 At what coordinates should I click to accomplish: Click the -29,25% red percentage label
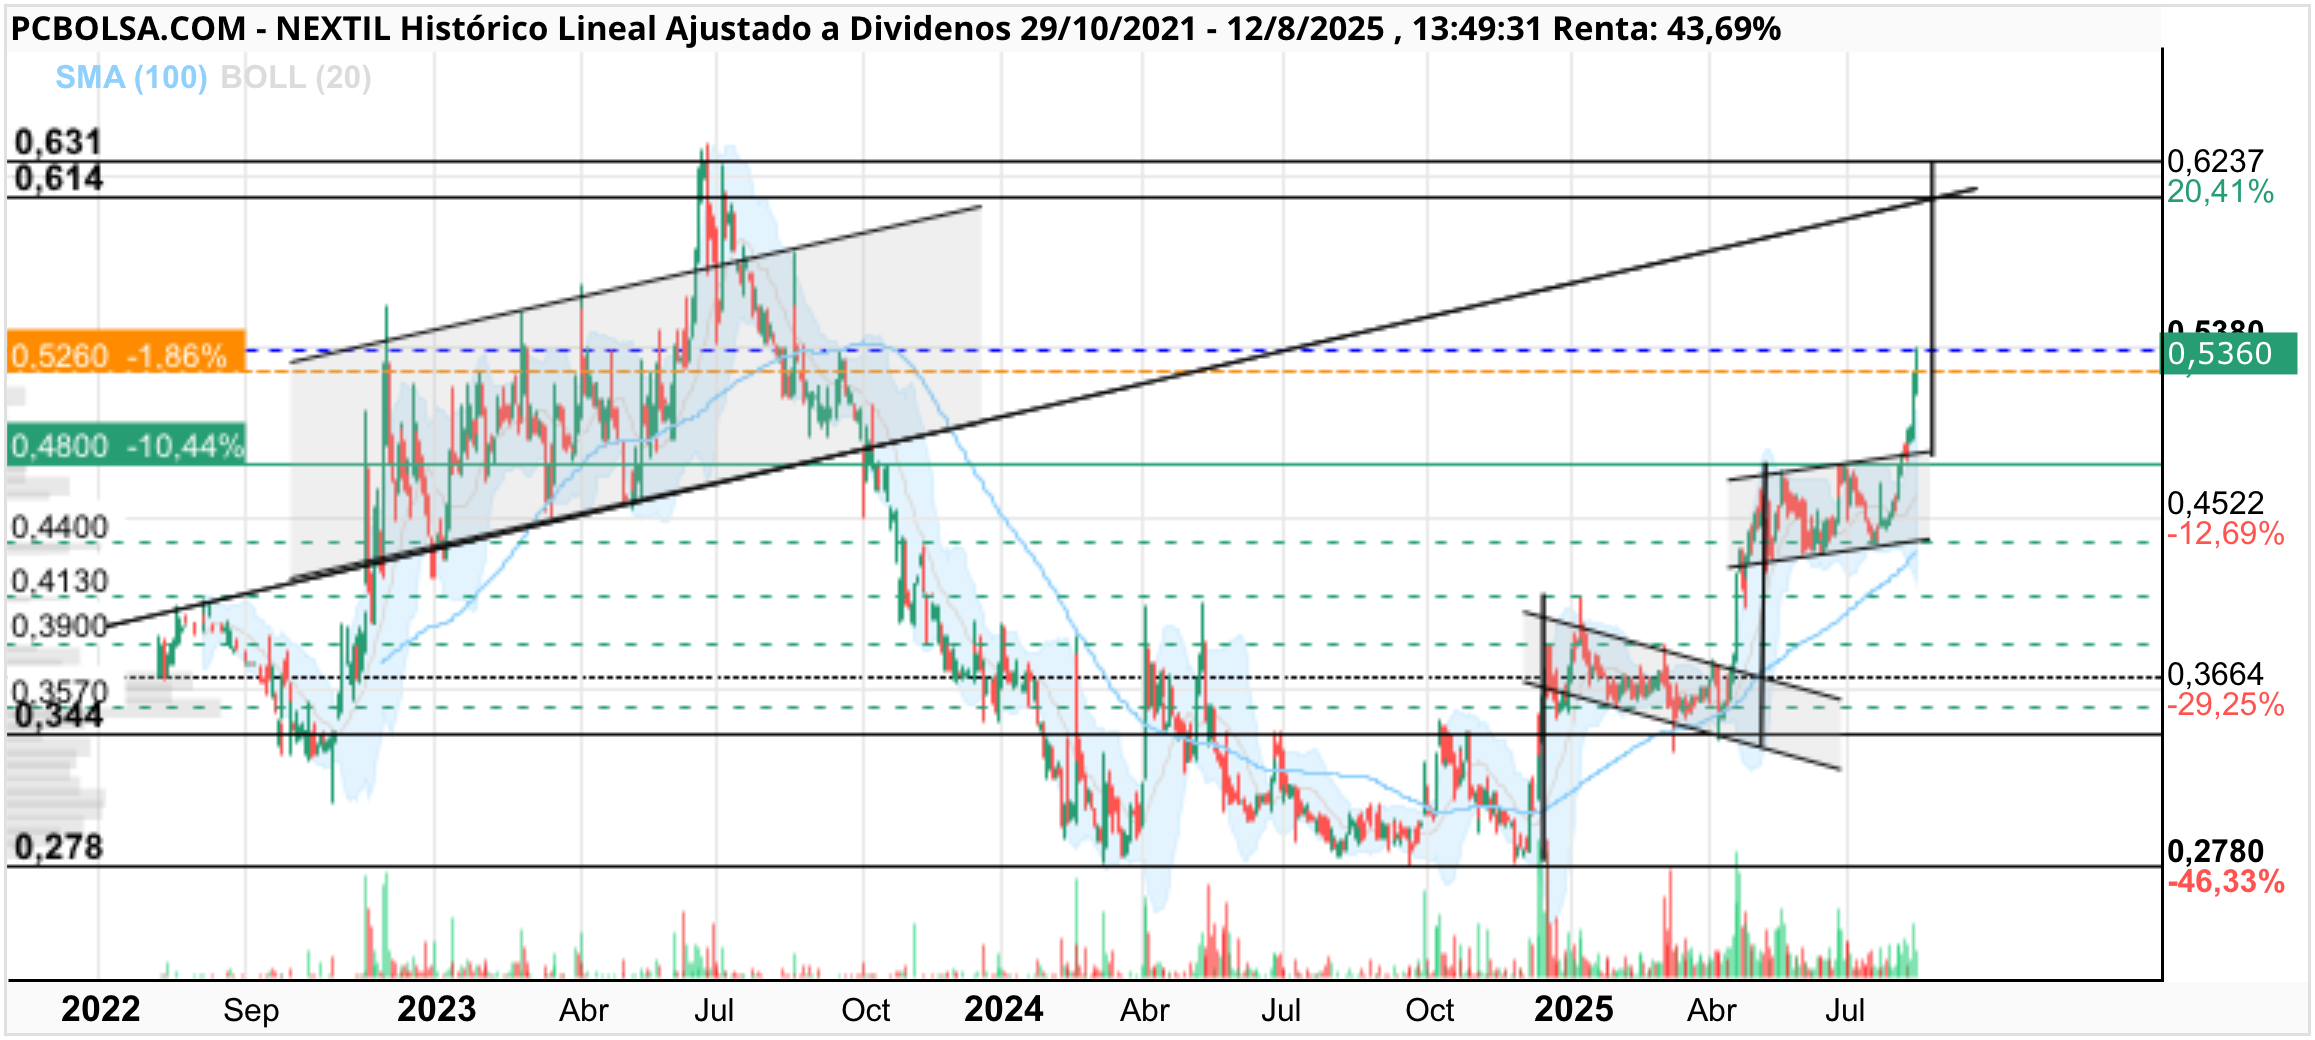coord(2225,705)
